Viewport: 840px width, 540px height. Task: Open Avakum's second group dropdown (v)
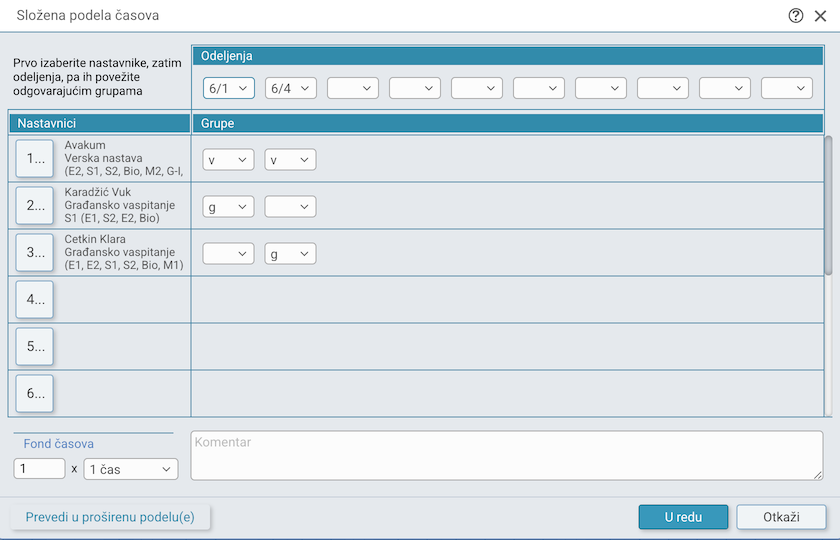click(x=290, y=160)
